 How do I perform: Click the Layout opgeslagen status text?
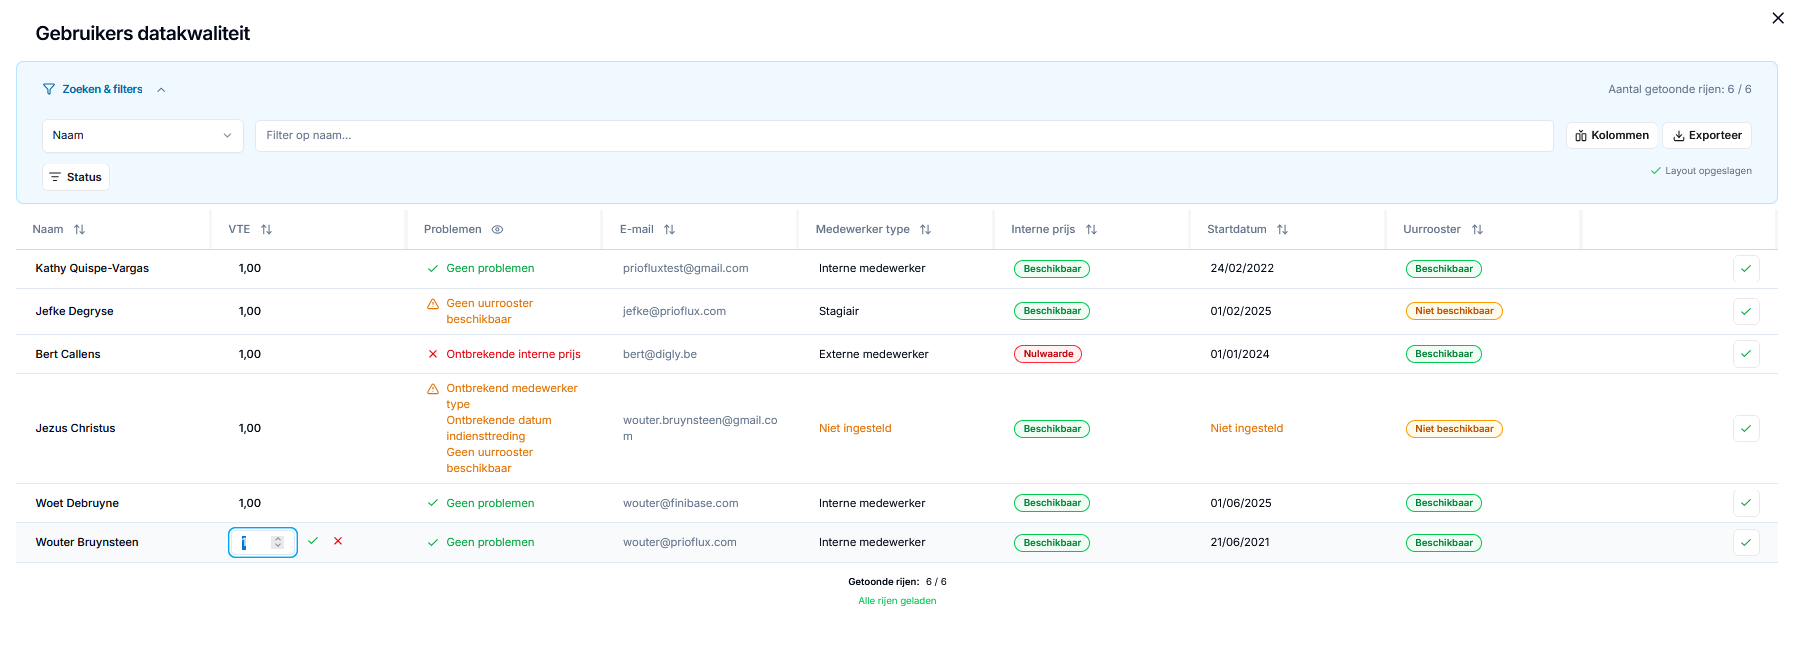pos(1708,171)
